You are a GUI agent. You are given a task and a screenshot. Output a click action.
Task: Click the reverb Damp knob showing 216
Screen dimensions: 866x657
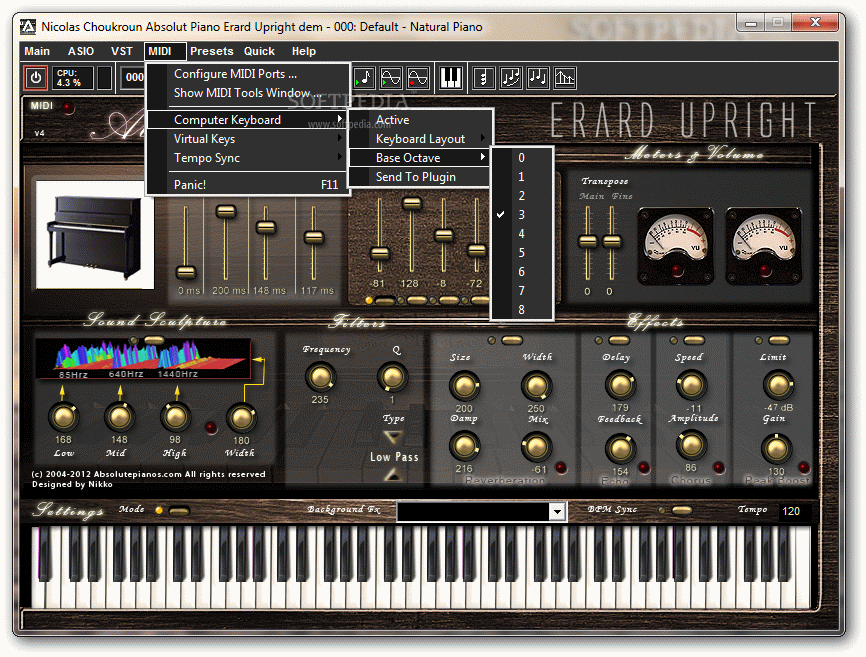click(464, 446)
